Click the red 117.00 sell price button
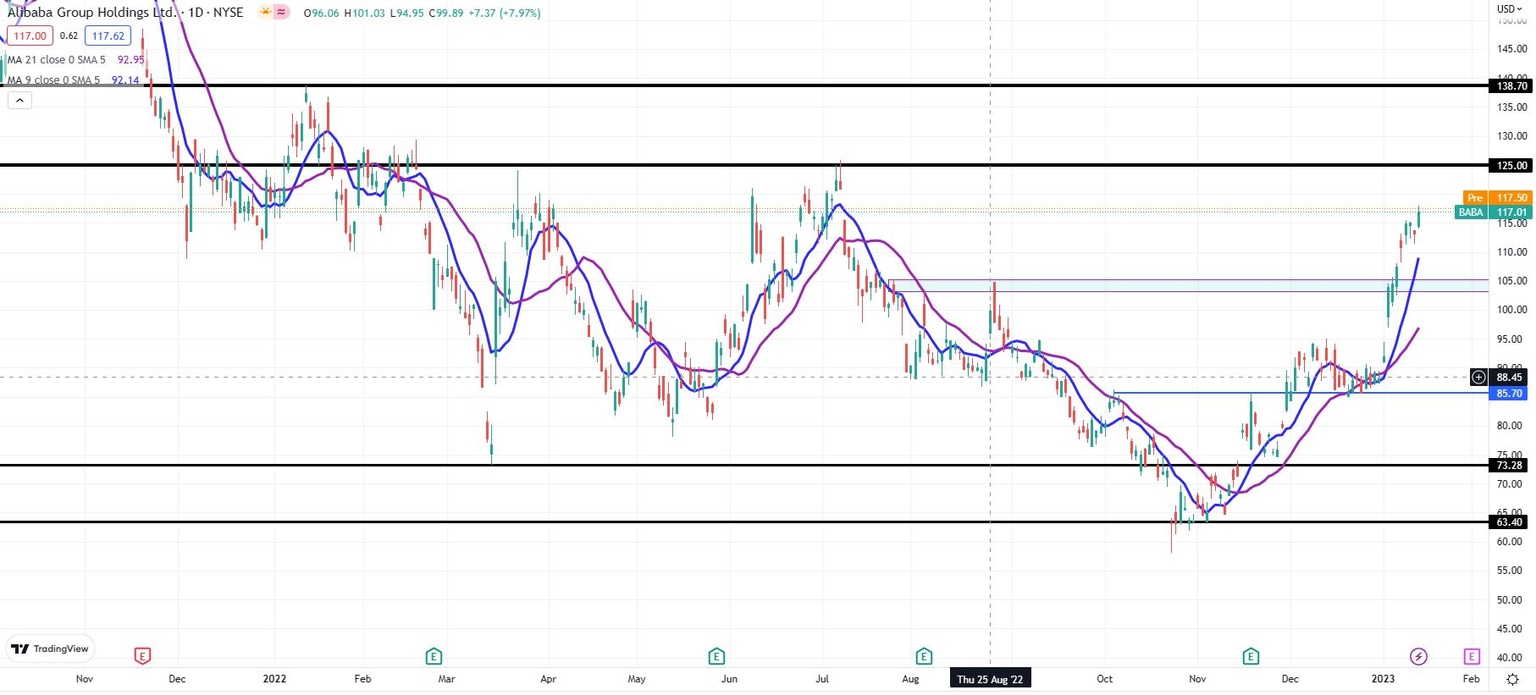 30,35
